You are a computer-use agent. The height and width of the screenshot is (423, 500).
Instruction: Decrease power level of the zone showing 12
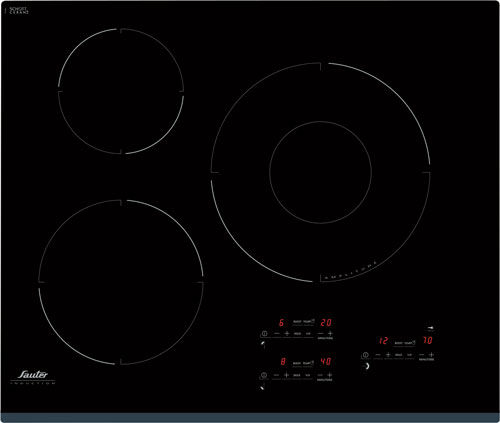pos(378,355)
